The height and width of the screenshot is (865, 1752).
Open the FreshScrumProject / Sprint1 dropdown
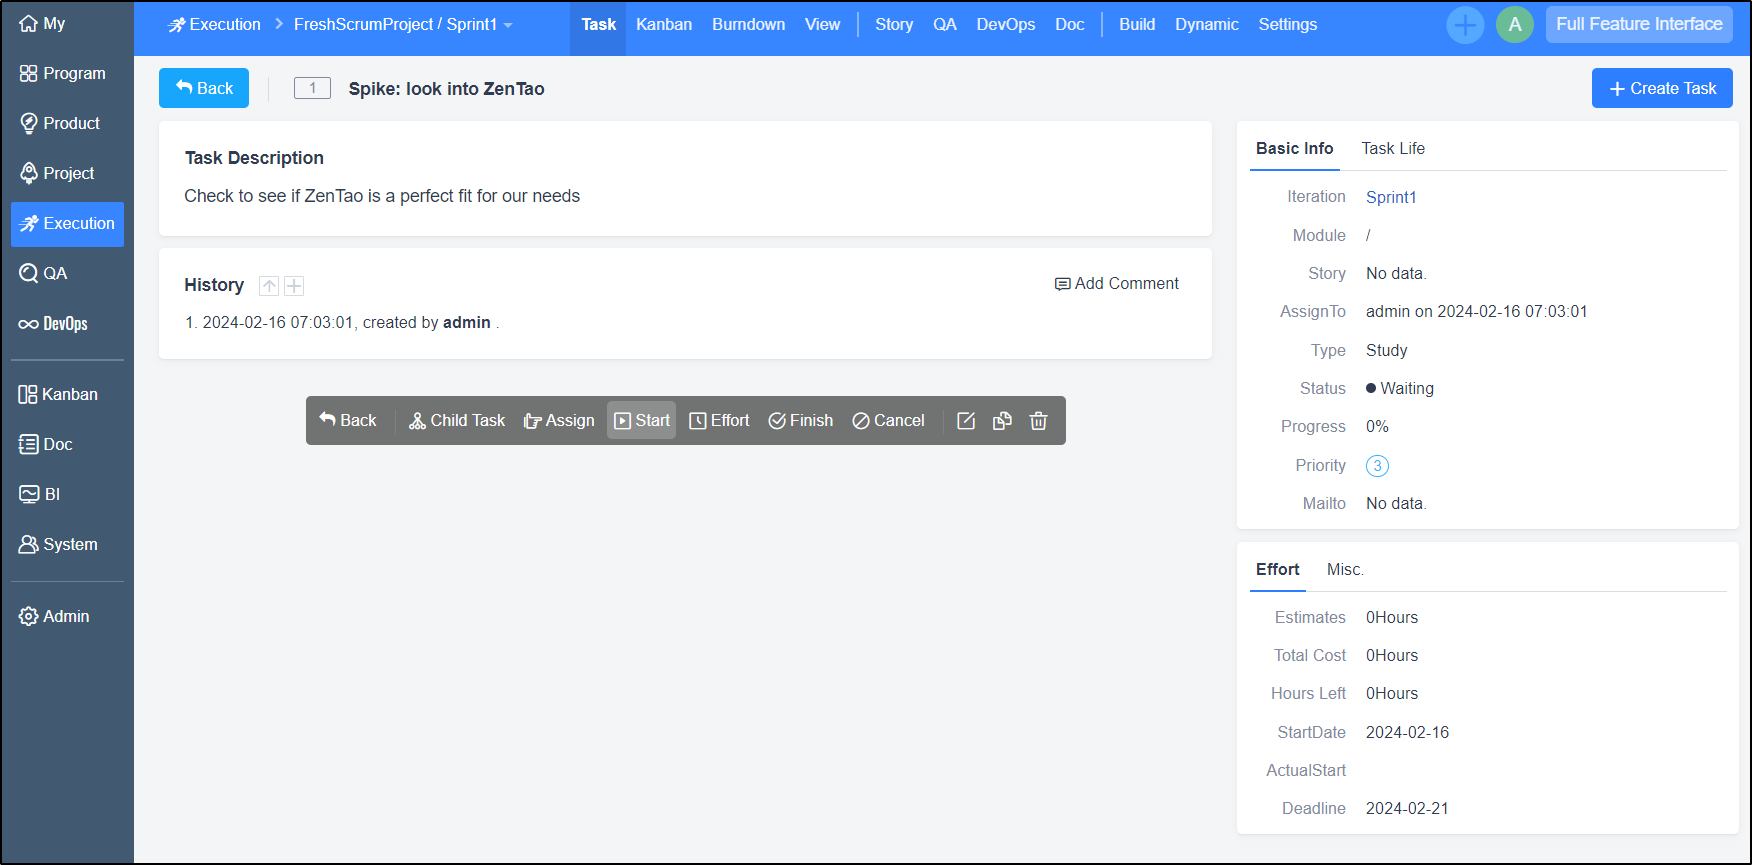[x=403, y=24]
